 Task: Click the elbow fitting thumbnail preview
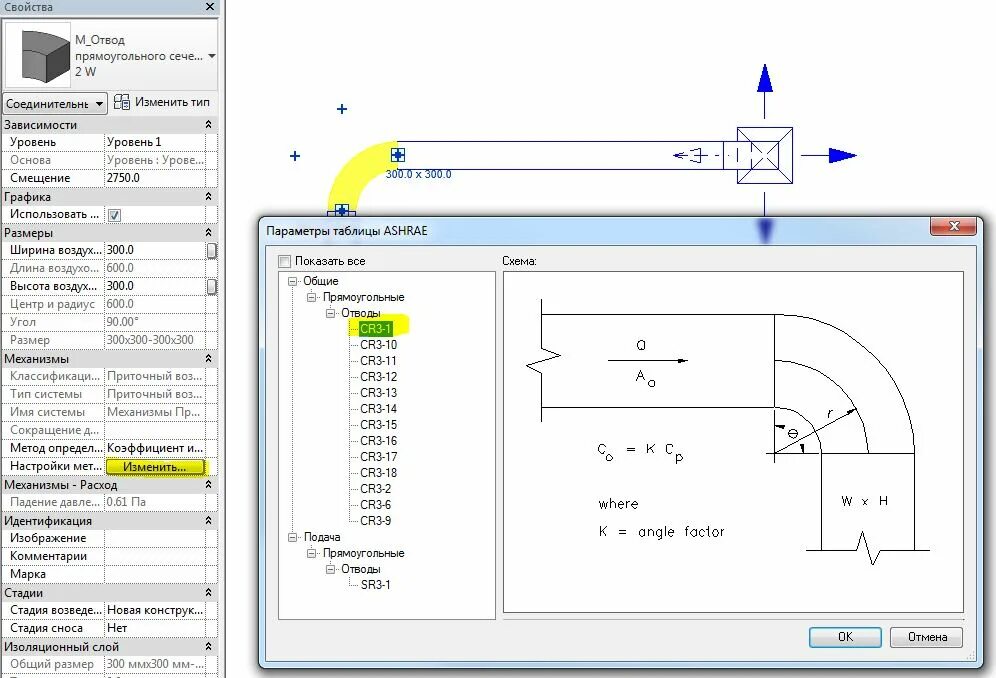tap(38, 55)
